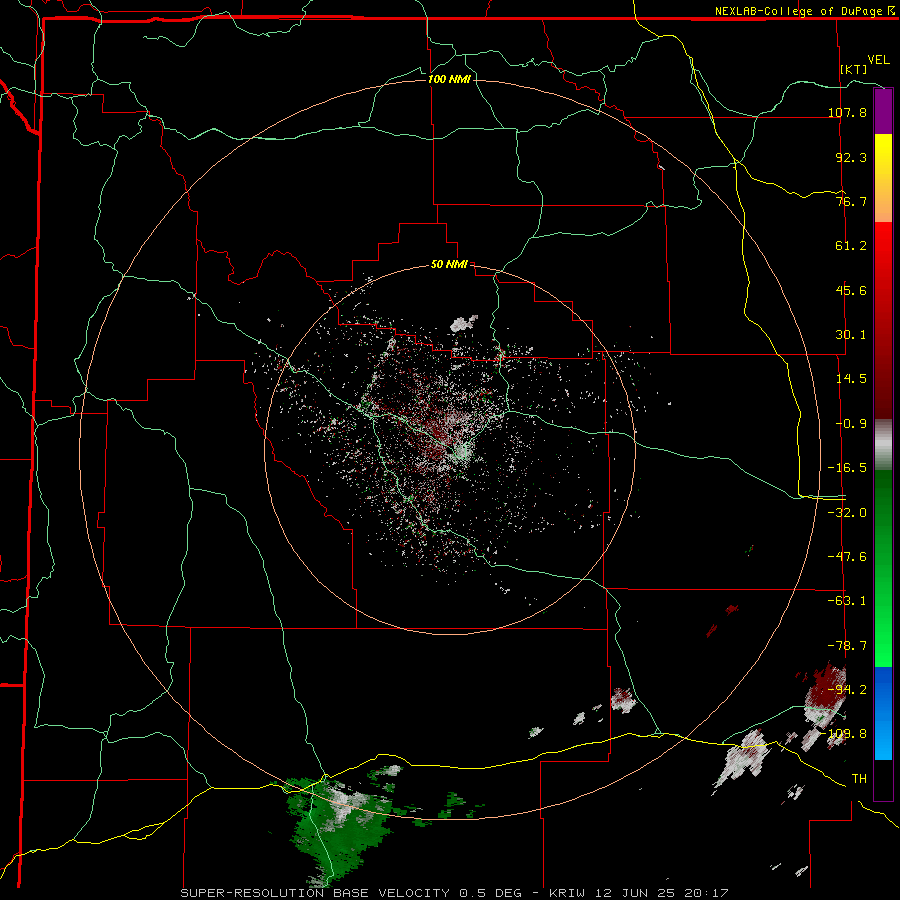The image size is (900, 900).
Task: Select the -0.9 velocity scale label
Action: (851, 424)
